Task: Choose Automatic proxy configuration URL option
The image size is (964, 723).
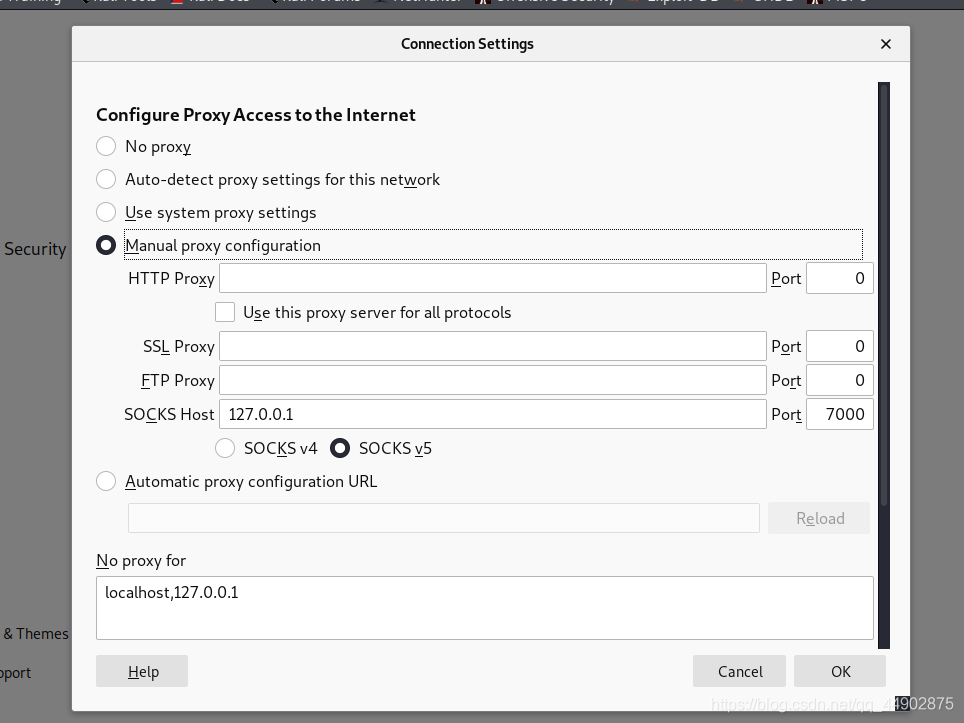Action: click(x=106, y=482)
